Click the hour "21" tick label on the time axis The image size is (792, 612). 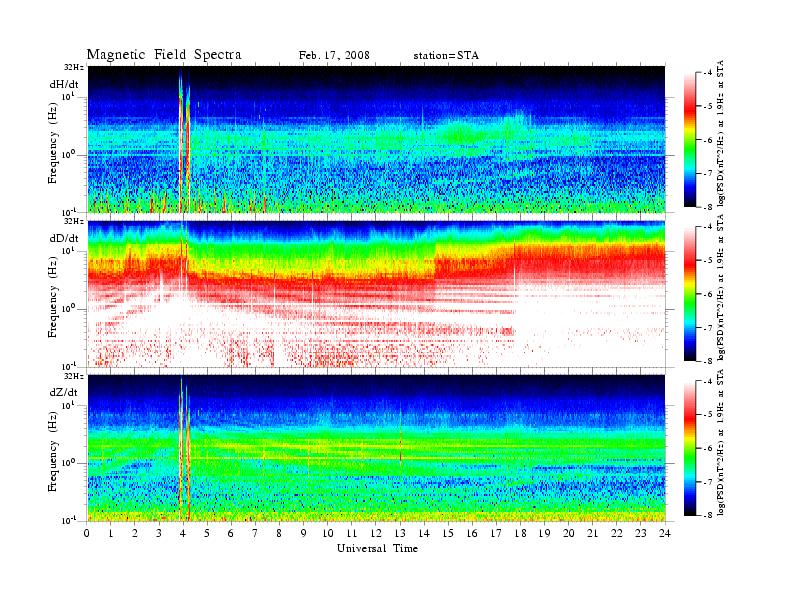point(592,534)
